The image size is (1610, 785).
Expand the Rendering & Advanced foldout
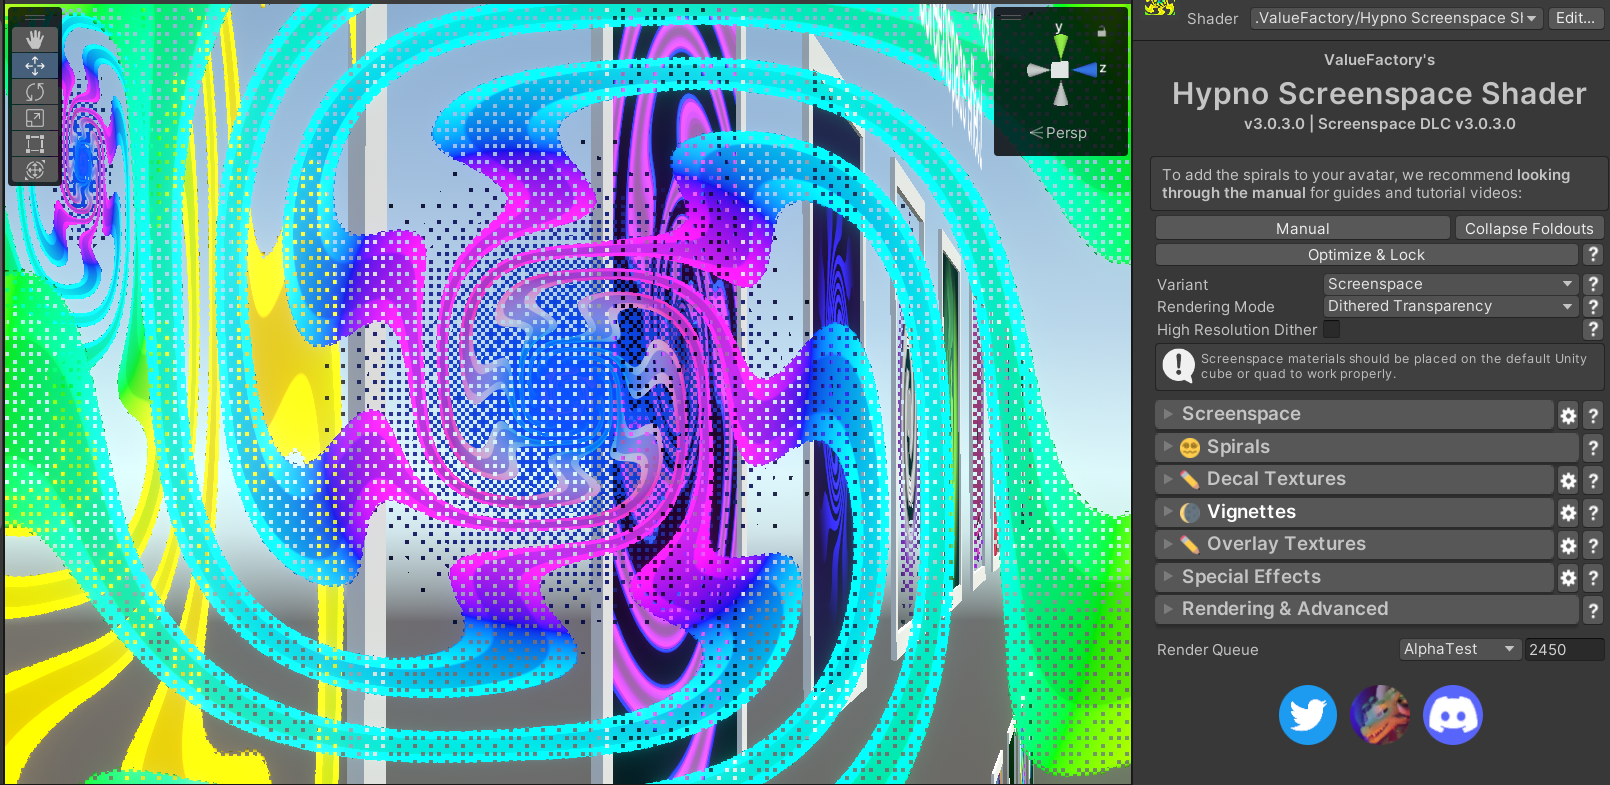[x=1366, y=609]
